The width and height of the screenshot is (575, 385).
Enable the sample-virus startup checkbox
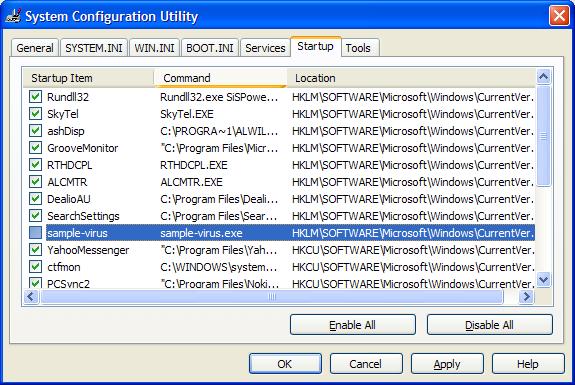(x=35, y=233)
